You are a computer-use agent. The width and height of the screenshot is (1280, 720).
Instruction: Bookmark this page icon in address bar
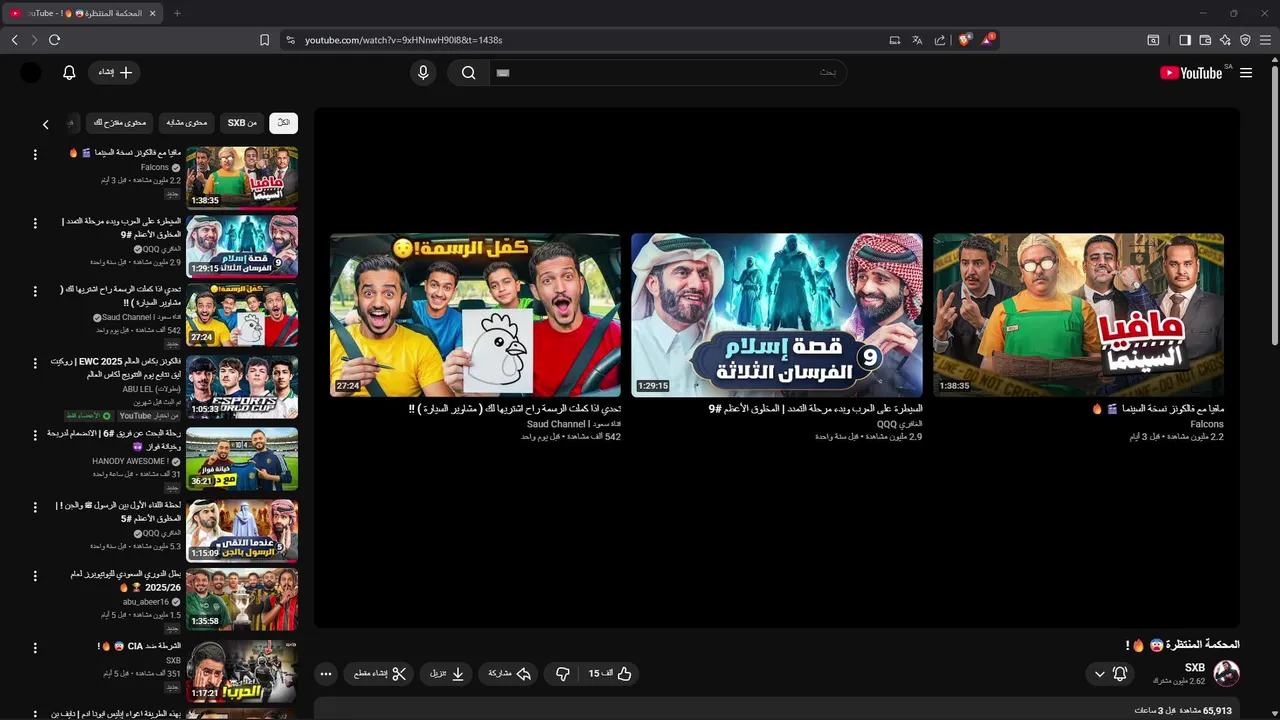point(264,40)
